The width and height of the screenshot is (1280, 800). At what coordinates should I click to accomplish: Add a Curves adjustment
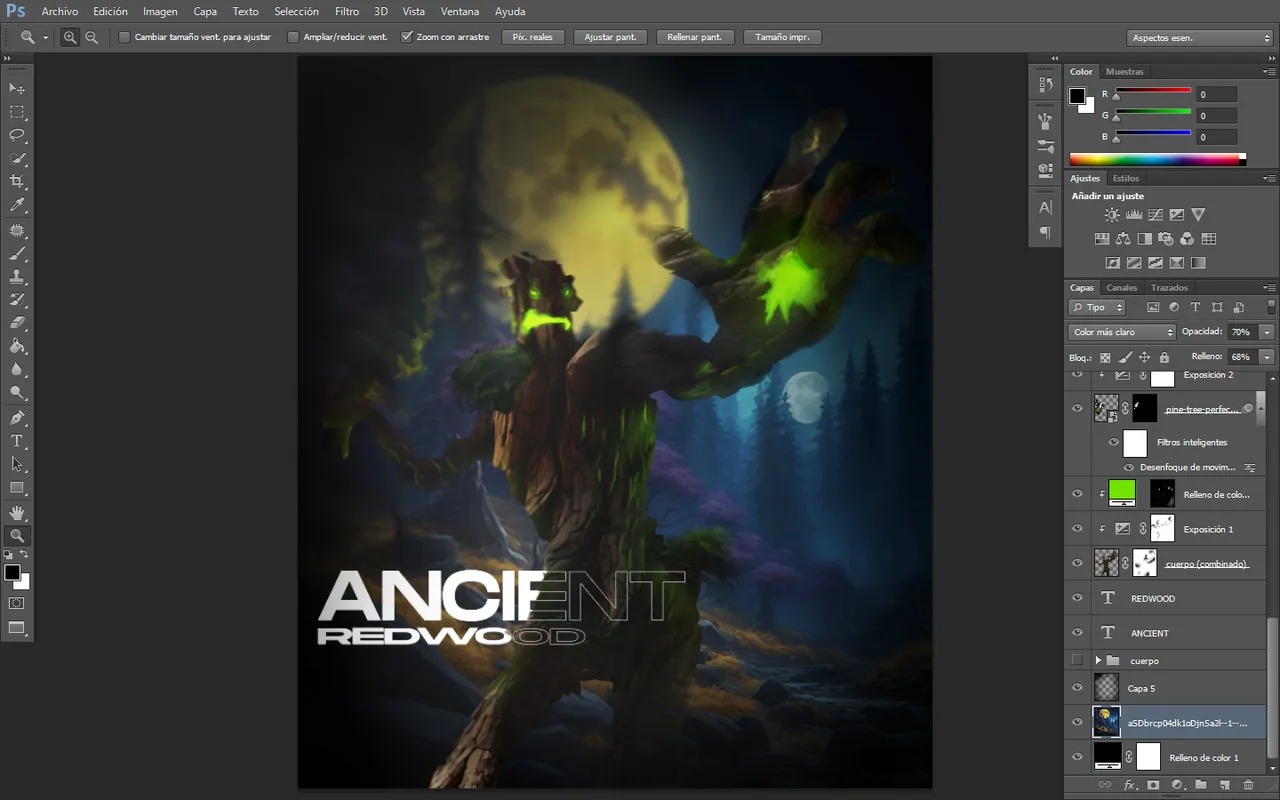coord(1155,215)
